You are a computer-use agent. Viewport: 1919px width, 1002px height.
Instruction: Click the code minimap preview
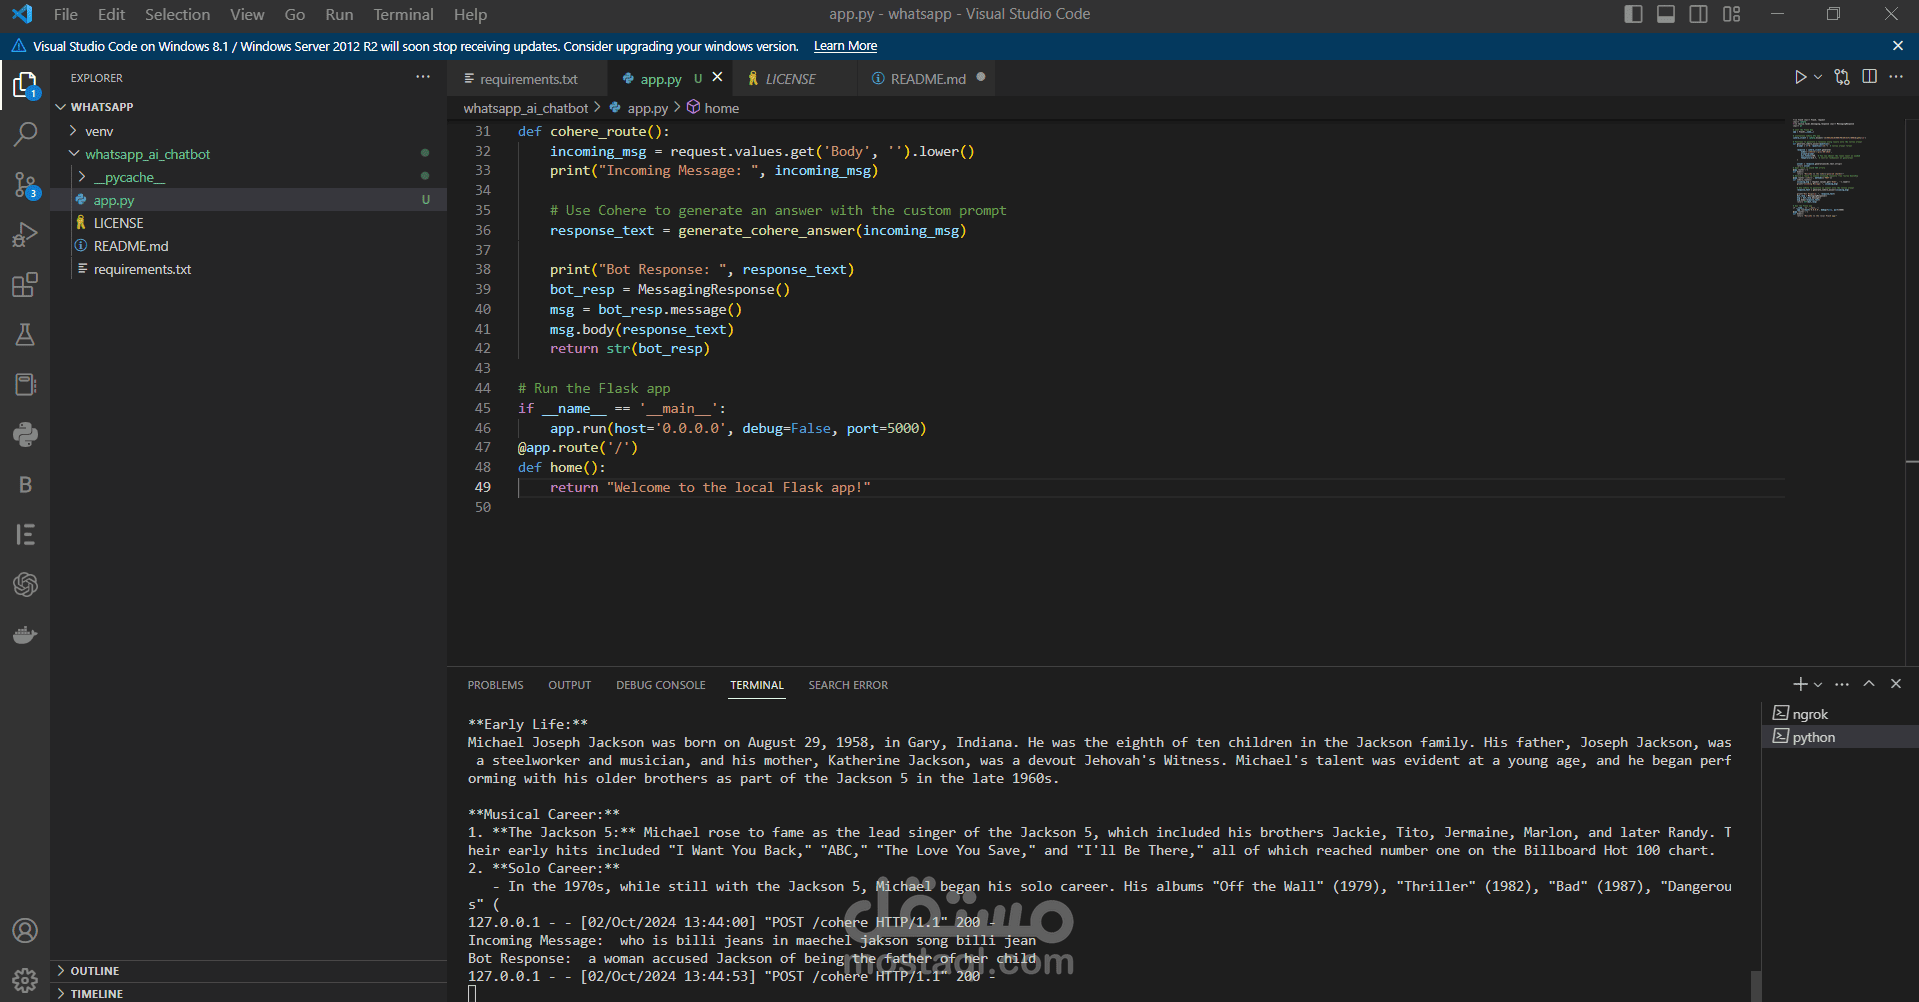click(x=1829, y=168)
